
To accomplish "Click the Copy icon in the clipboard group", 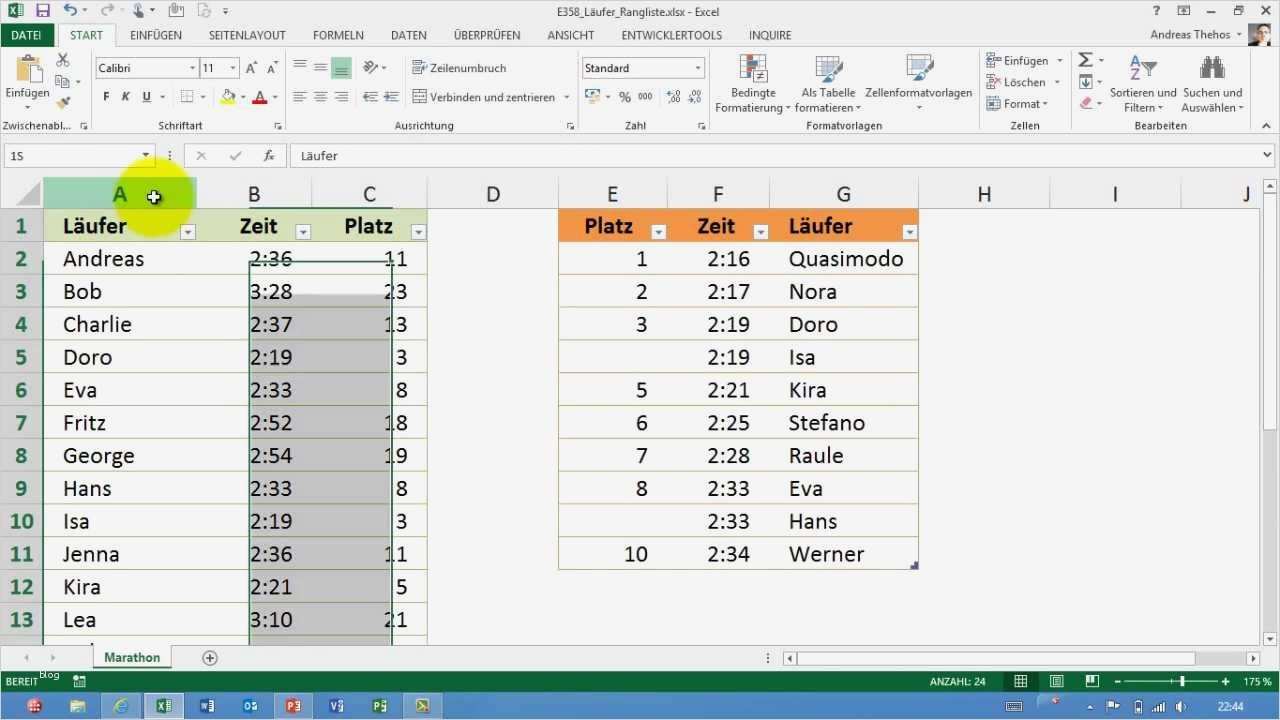I will tap(63, 82).
